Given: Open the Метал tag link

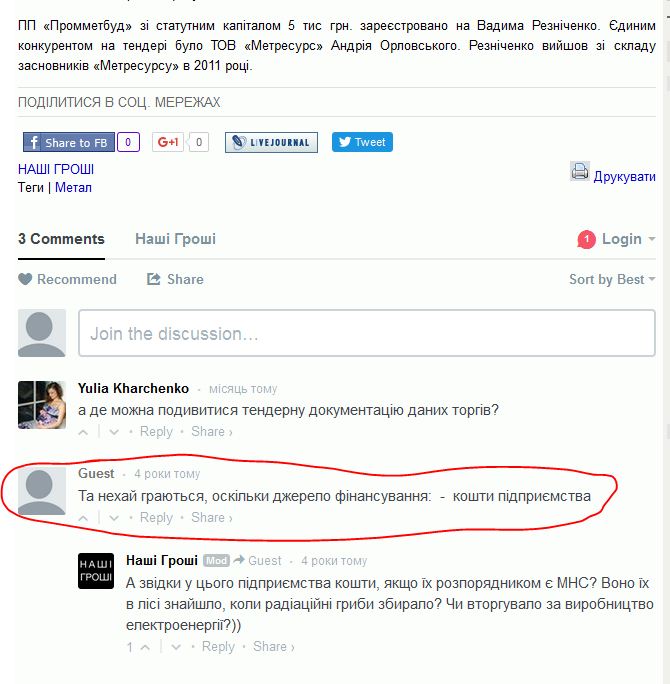Looking at the screenshot, I should coord(73,188).
